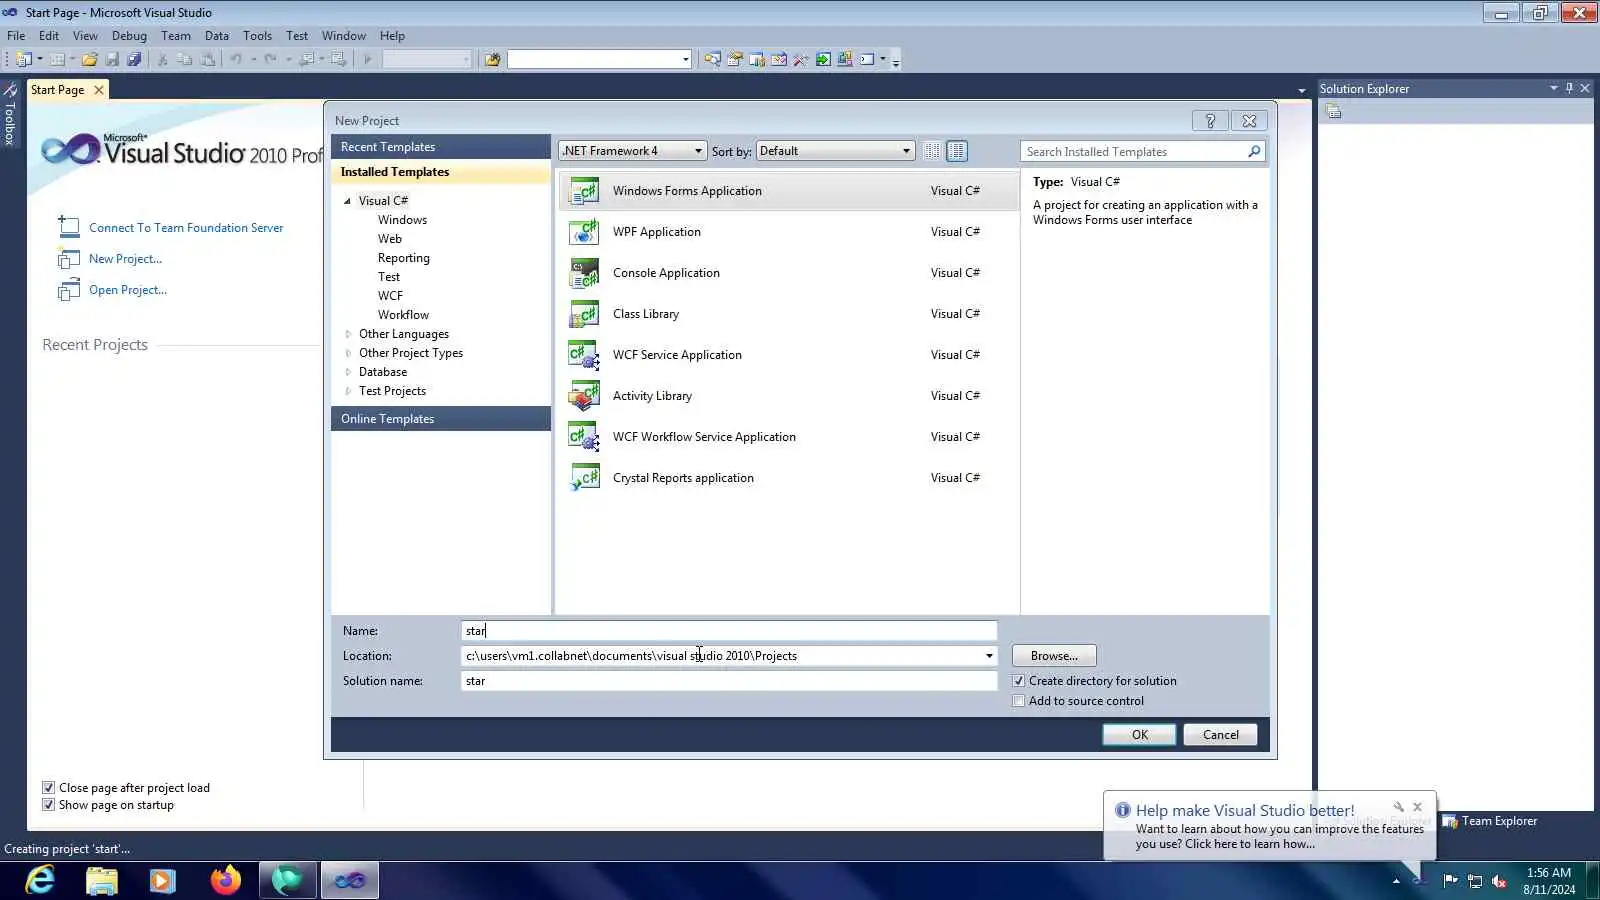
Task: Open Internet Explorer from the taskbar
Action: point(40,880)
